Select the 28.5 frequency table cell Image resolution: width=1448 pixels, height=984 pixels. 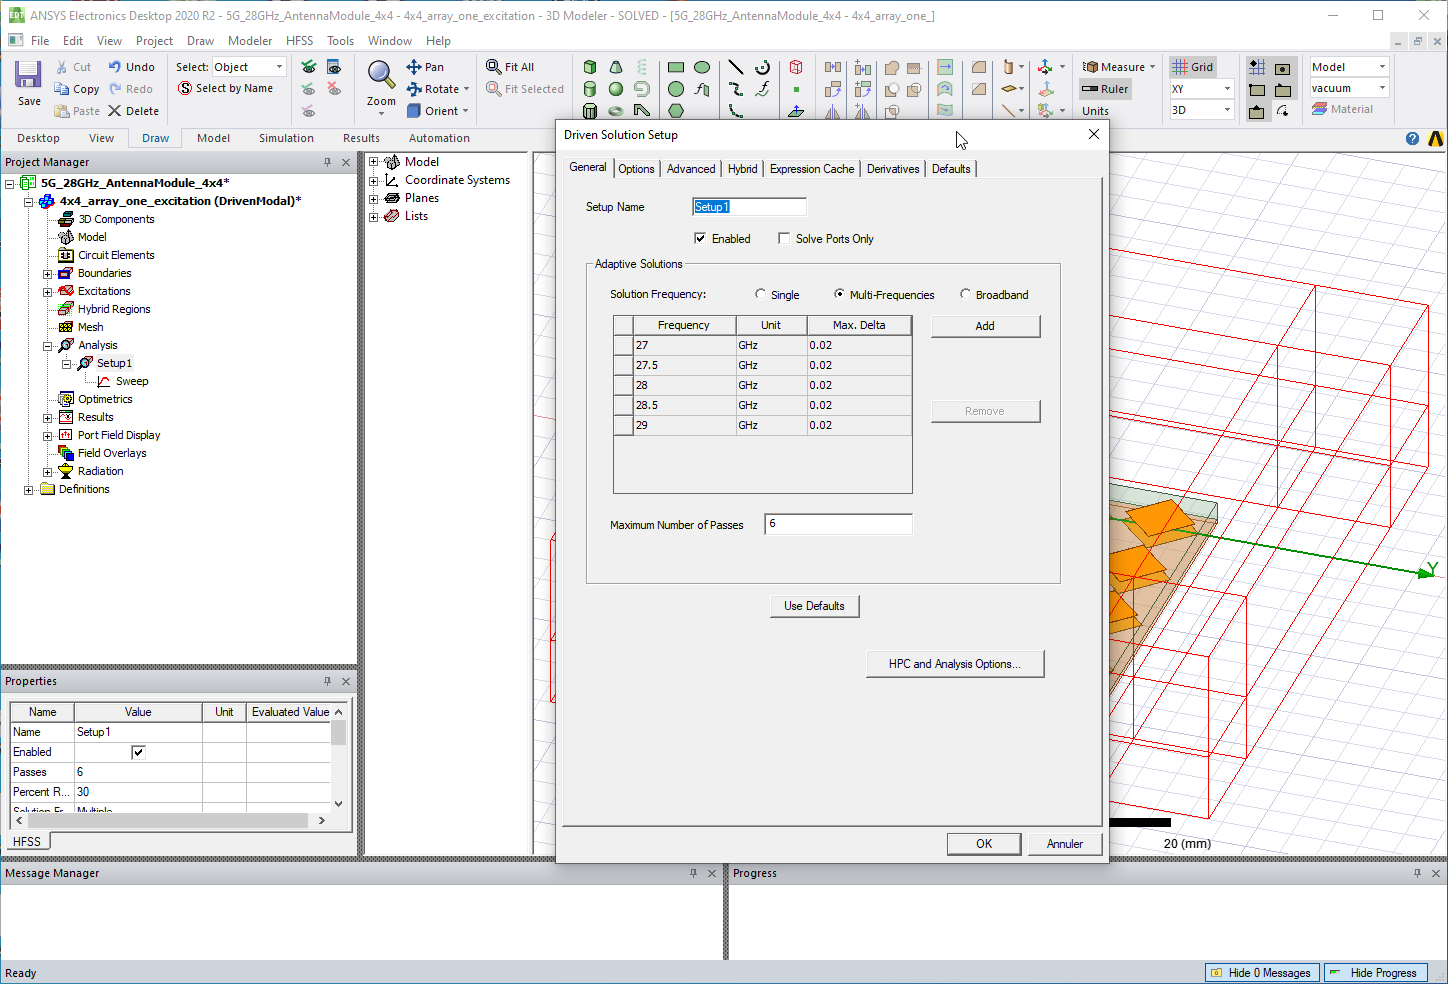click(684, 405)
